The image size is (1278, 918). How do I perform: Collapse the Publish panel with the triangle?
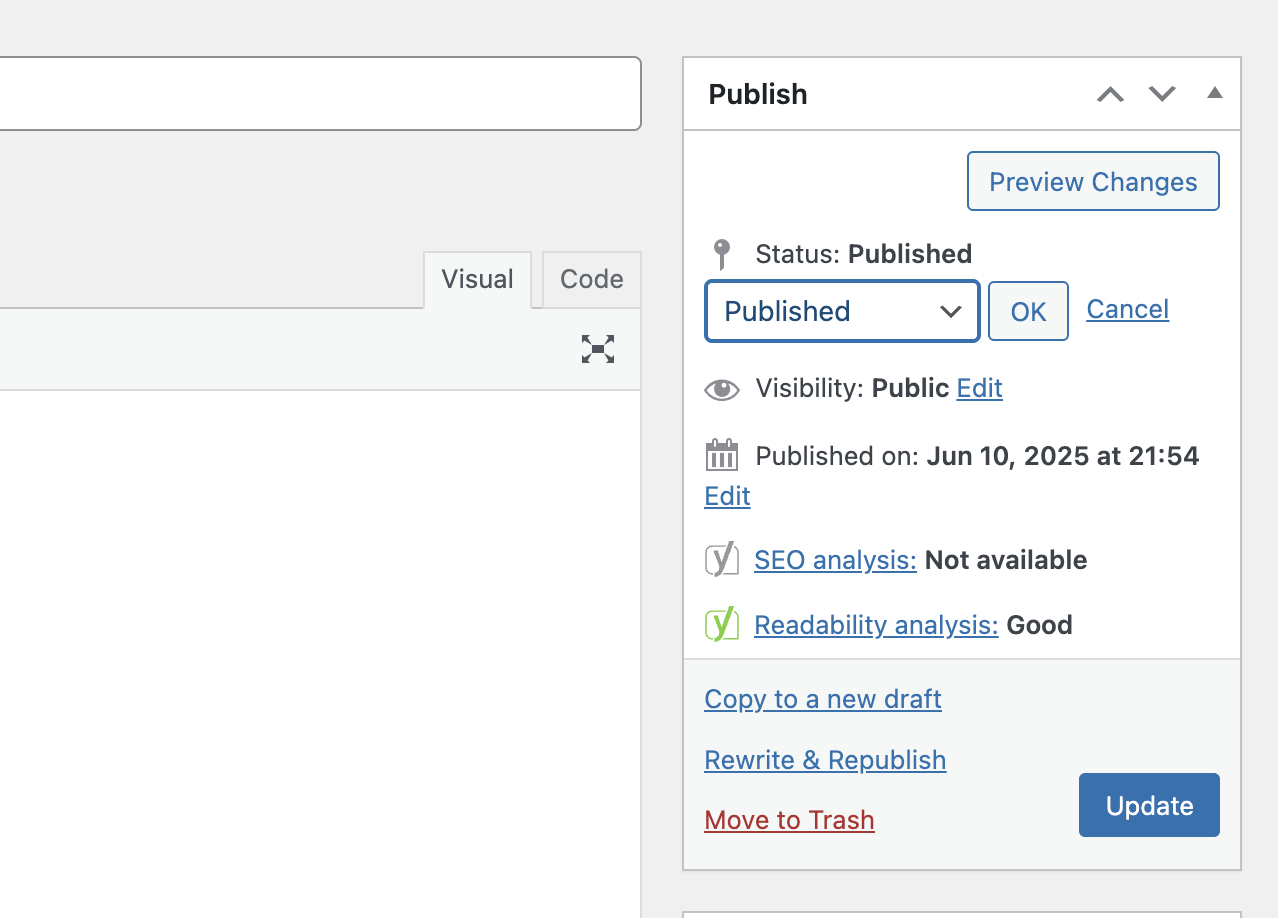tap(1214, 93)
